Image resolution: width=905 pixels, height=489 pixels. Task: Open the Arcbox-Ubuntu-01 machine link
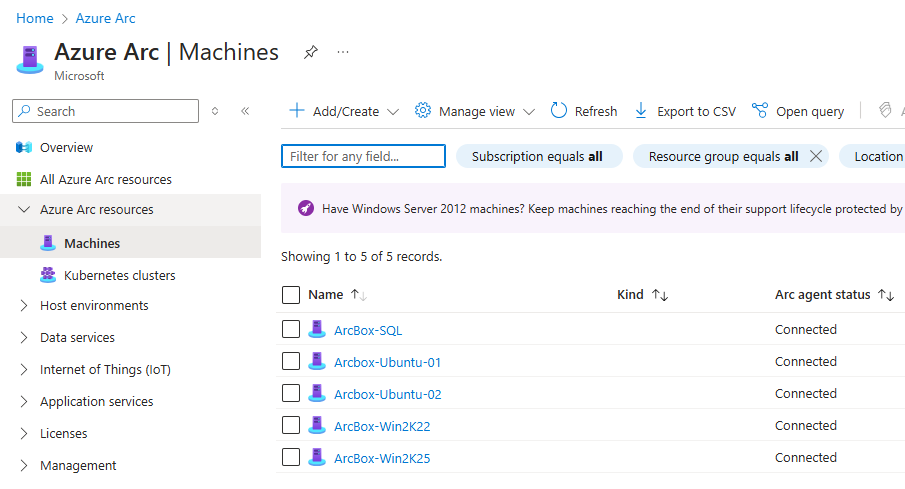(x=387, y=362)
